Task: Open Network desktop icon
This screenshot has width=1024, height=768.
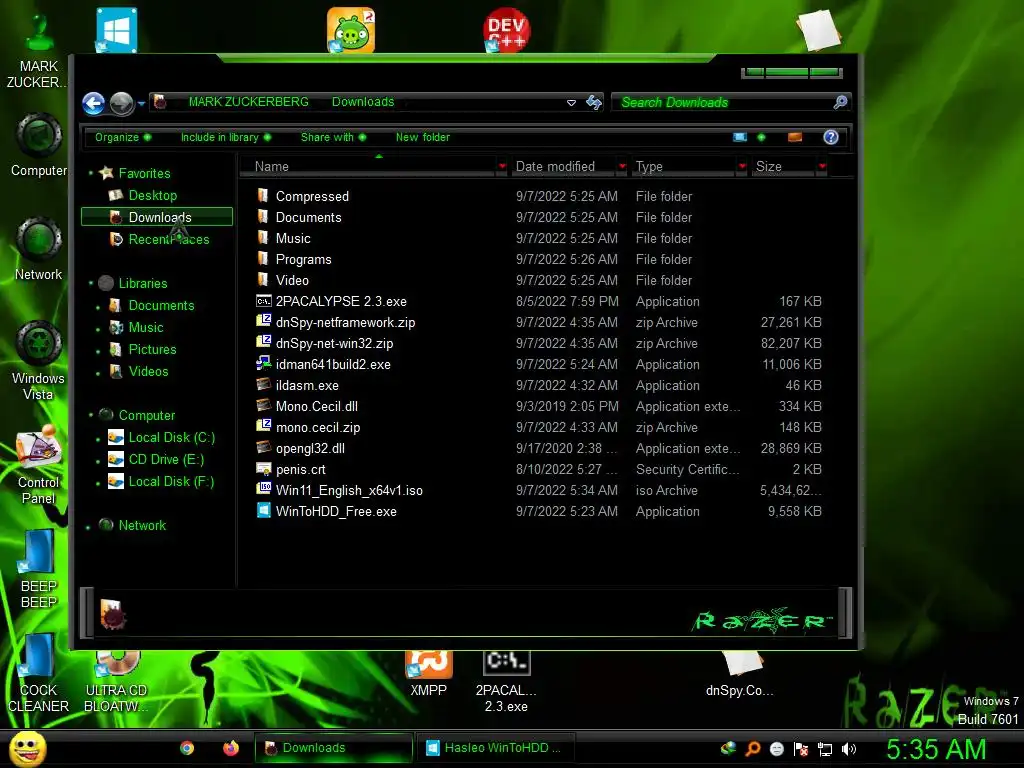Action: point(39,249)
